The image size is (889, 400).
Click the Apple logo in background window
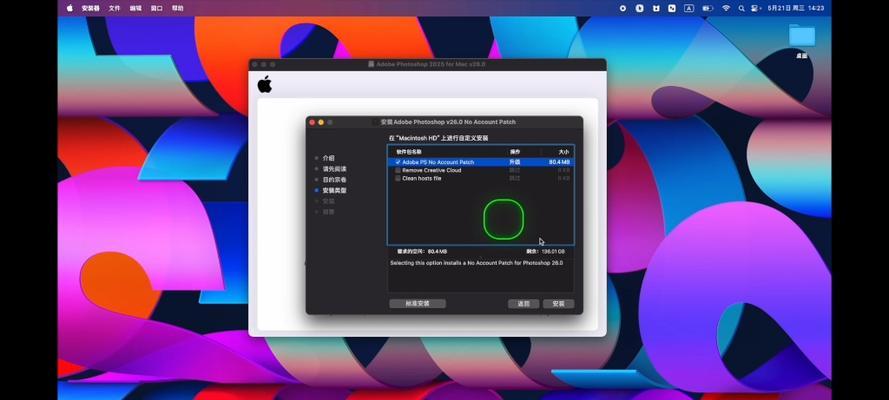[x=265, y=85]
